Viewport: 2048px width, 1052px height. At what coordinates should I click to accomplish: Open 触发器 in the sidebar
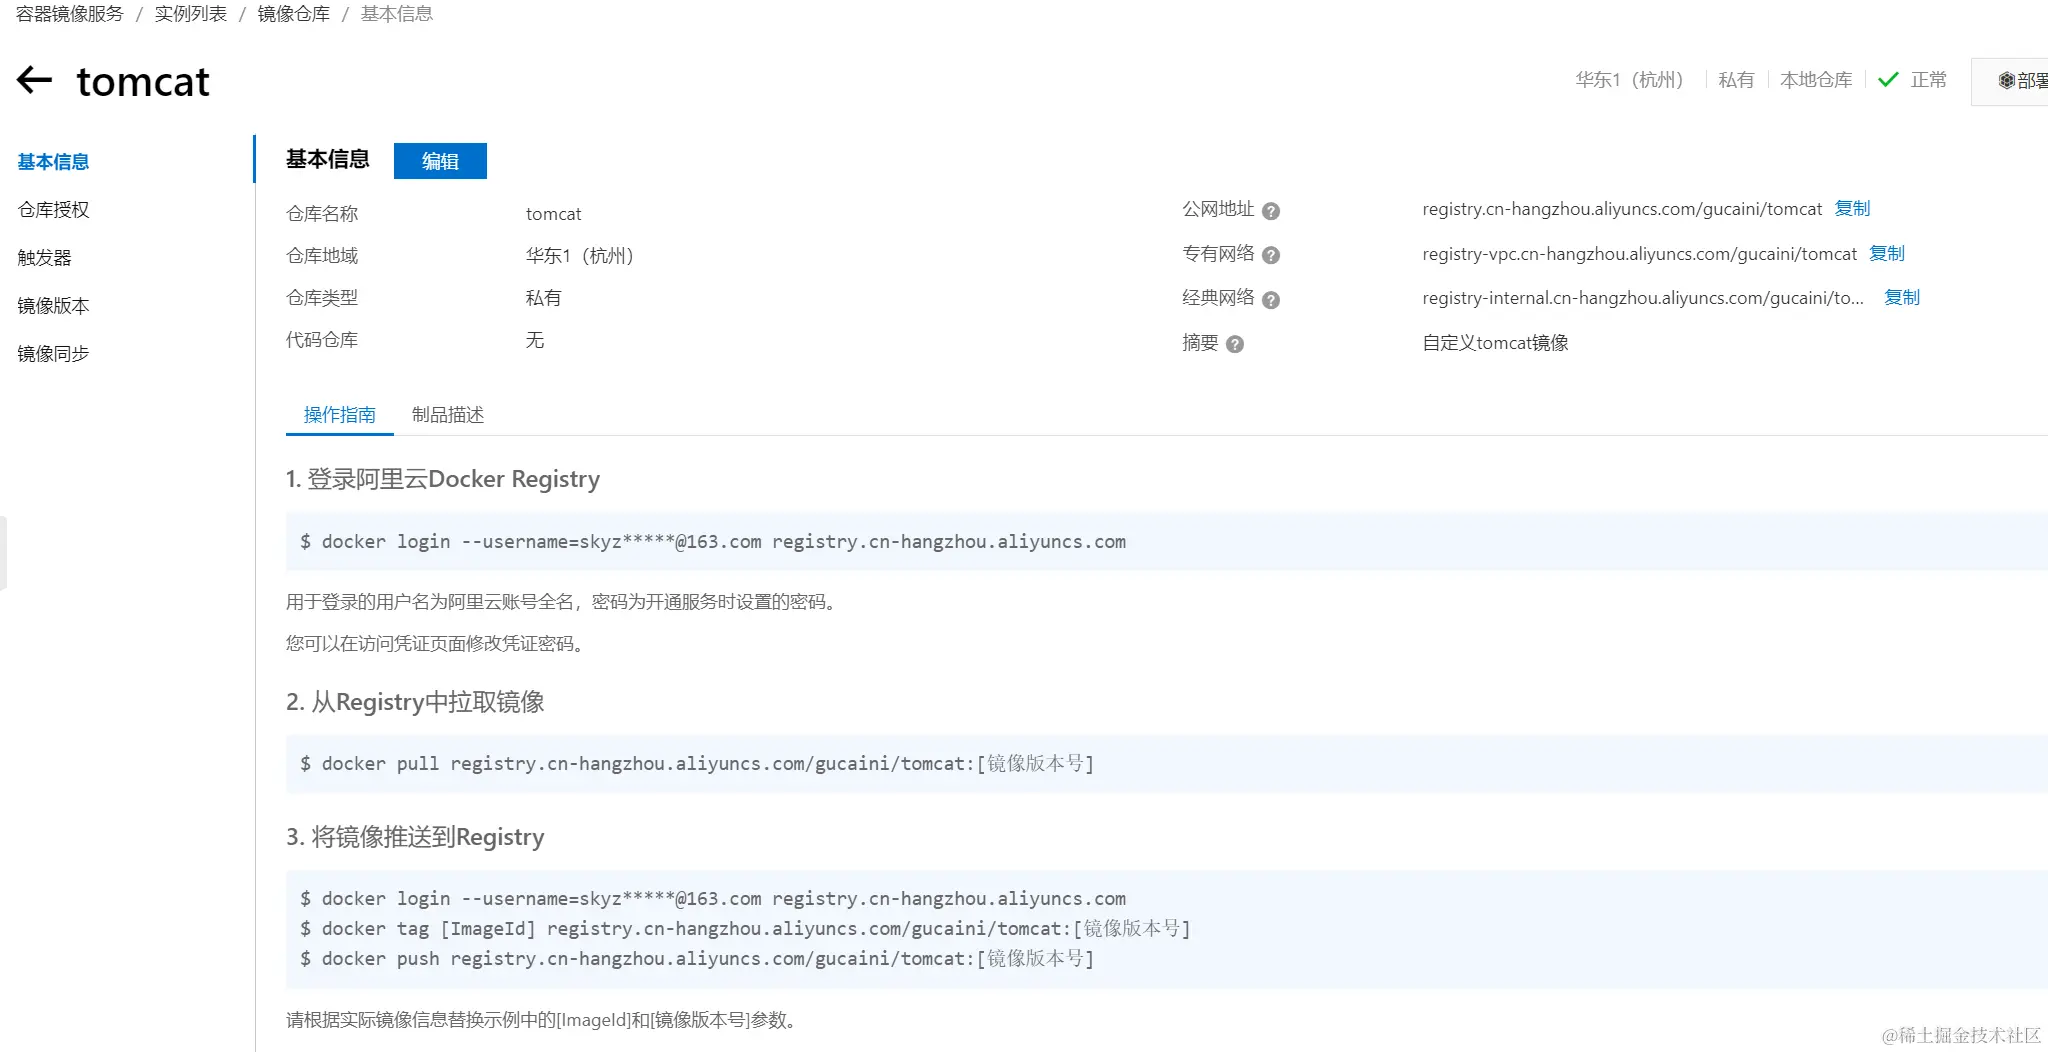point(44,258)
